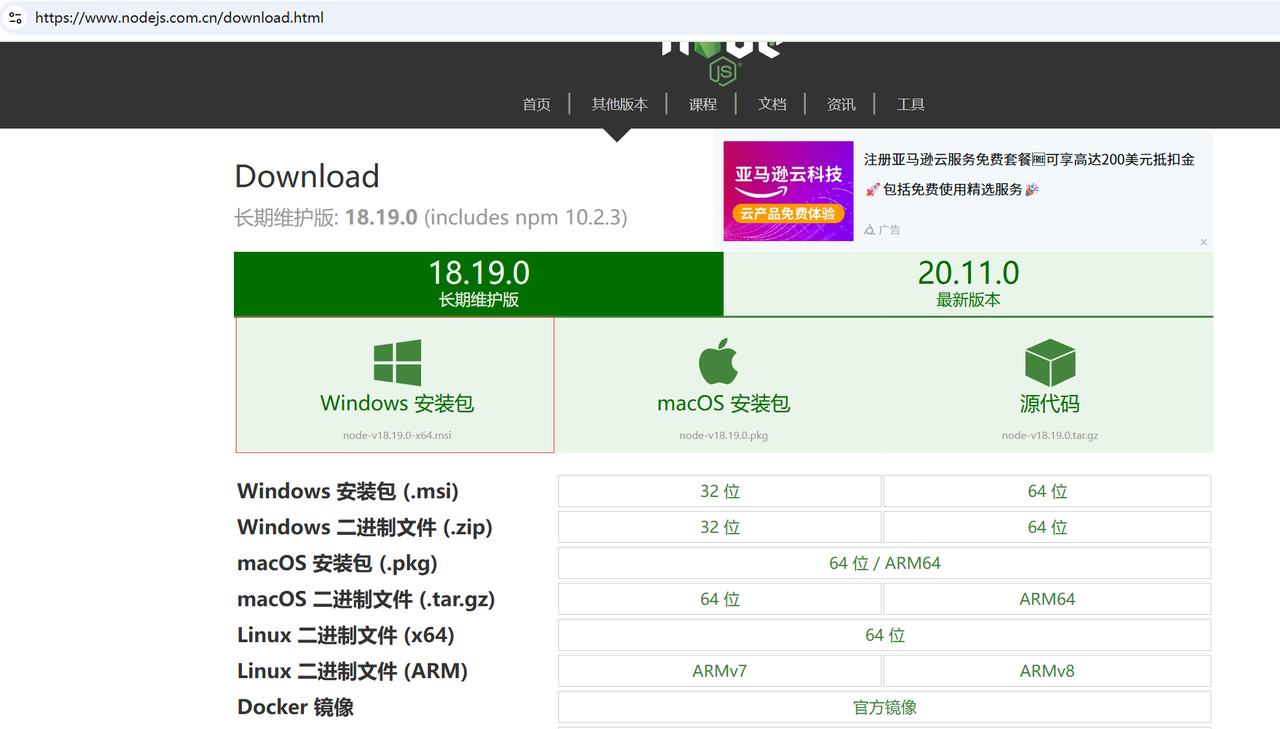Download the 32 位 Windows 二进制文件 (.zip)
The image size is (1280, 729).
pyautogui.click(x=719, y=526)
